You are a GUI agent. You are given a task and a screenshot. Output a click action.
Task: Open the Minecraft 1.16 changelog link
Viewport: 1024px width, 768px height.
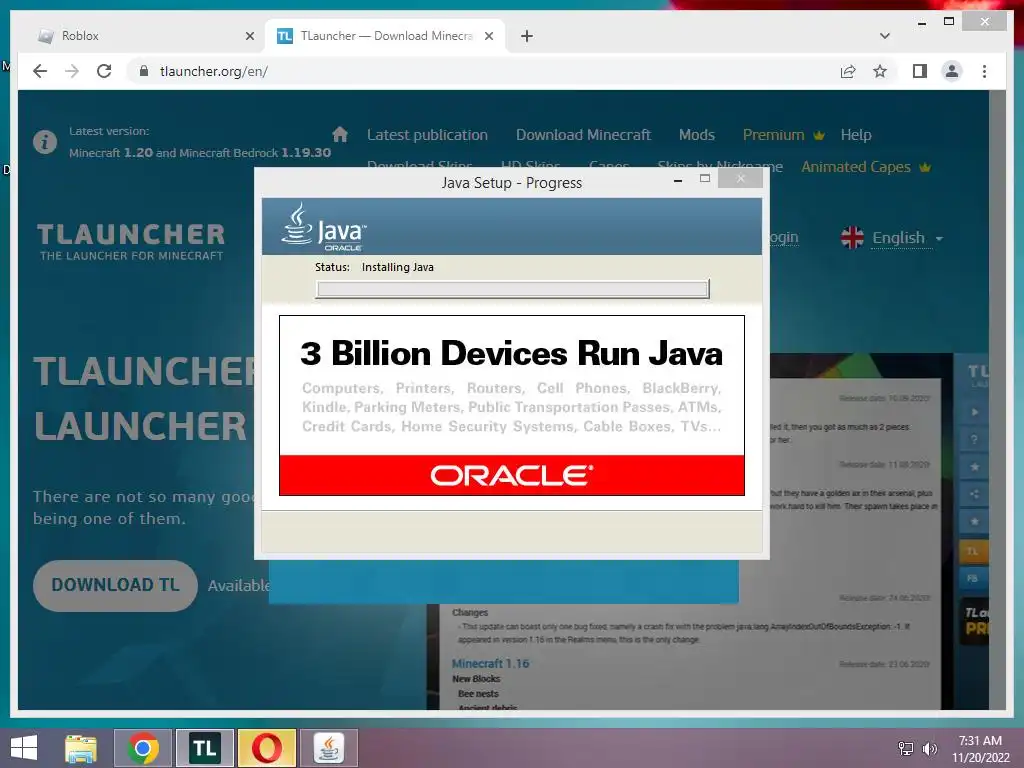pos(490,664)
